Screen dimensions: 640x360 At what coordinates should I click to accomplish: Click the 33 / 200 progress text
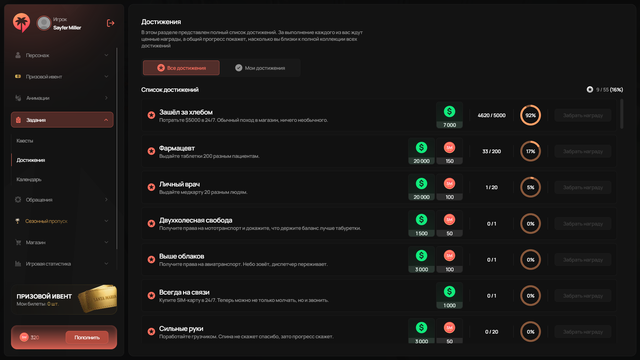coord(491,151)
